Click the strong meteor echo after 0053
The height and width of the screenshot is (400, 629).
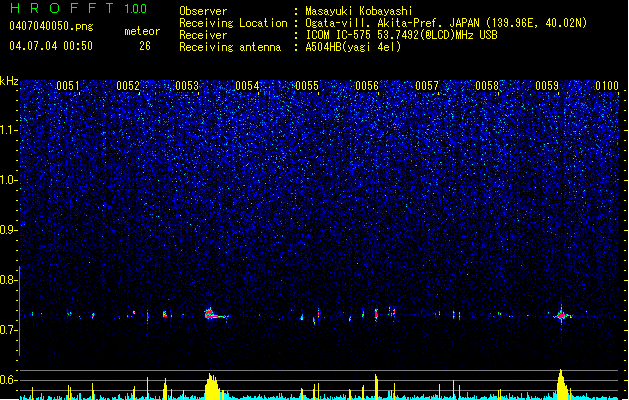pyautogui.click(x=215, y=314)
